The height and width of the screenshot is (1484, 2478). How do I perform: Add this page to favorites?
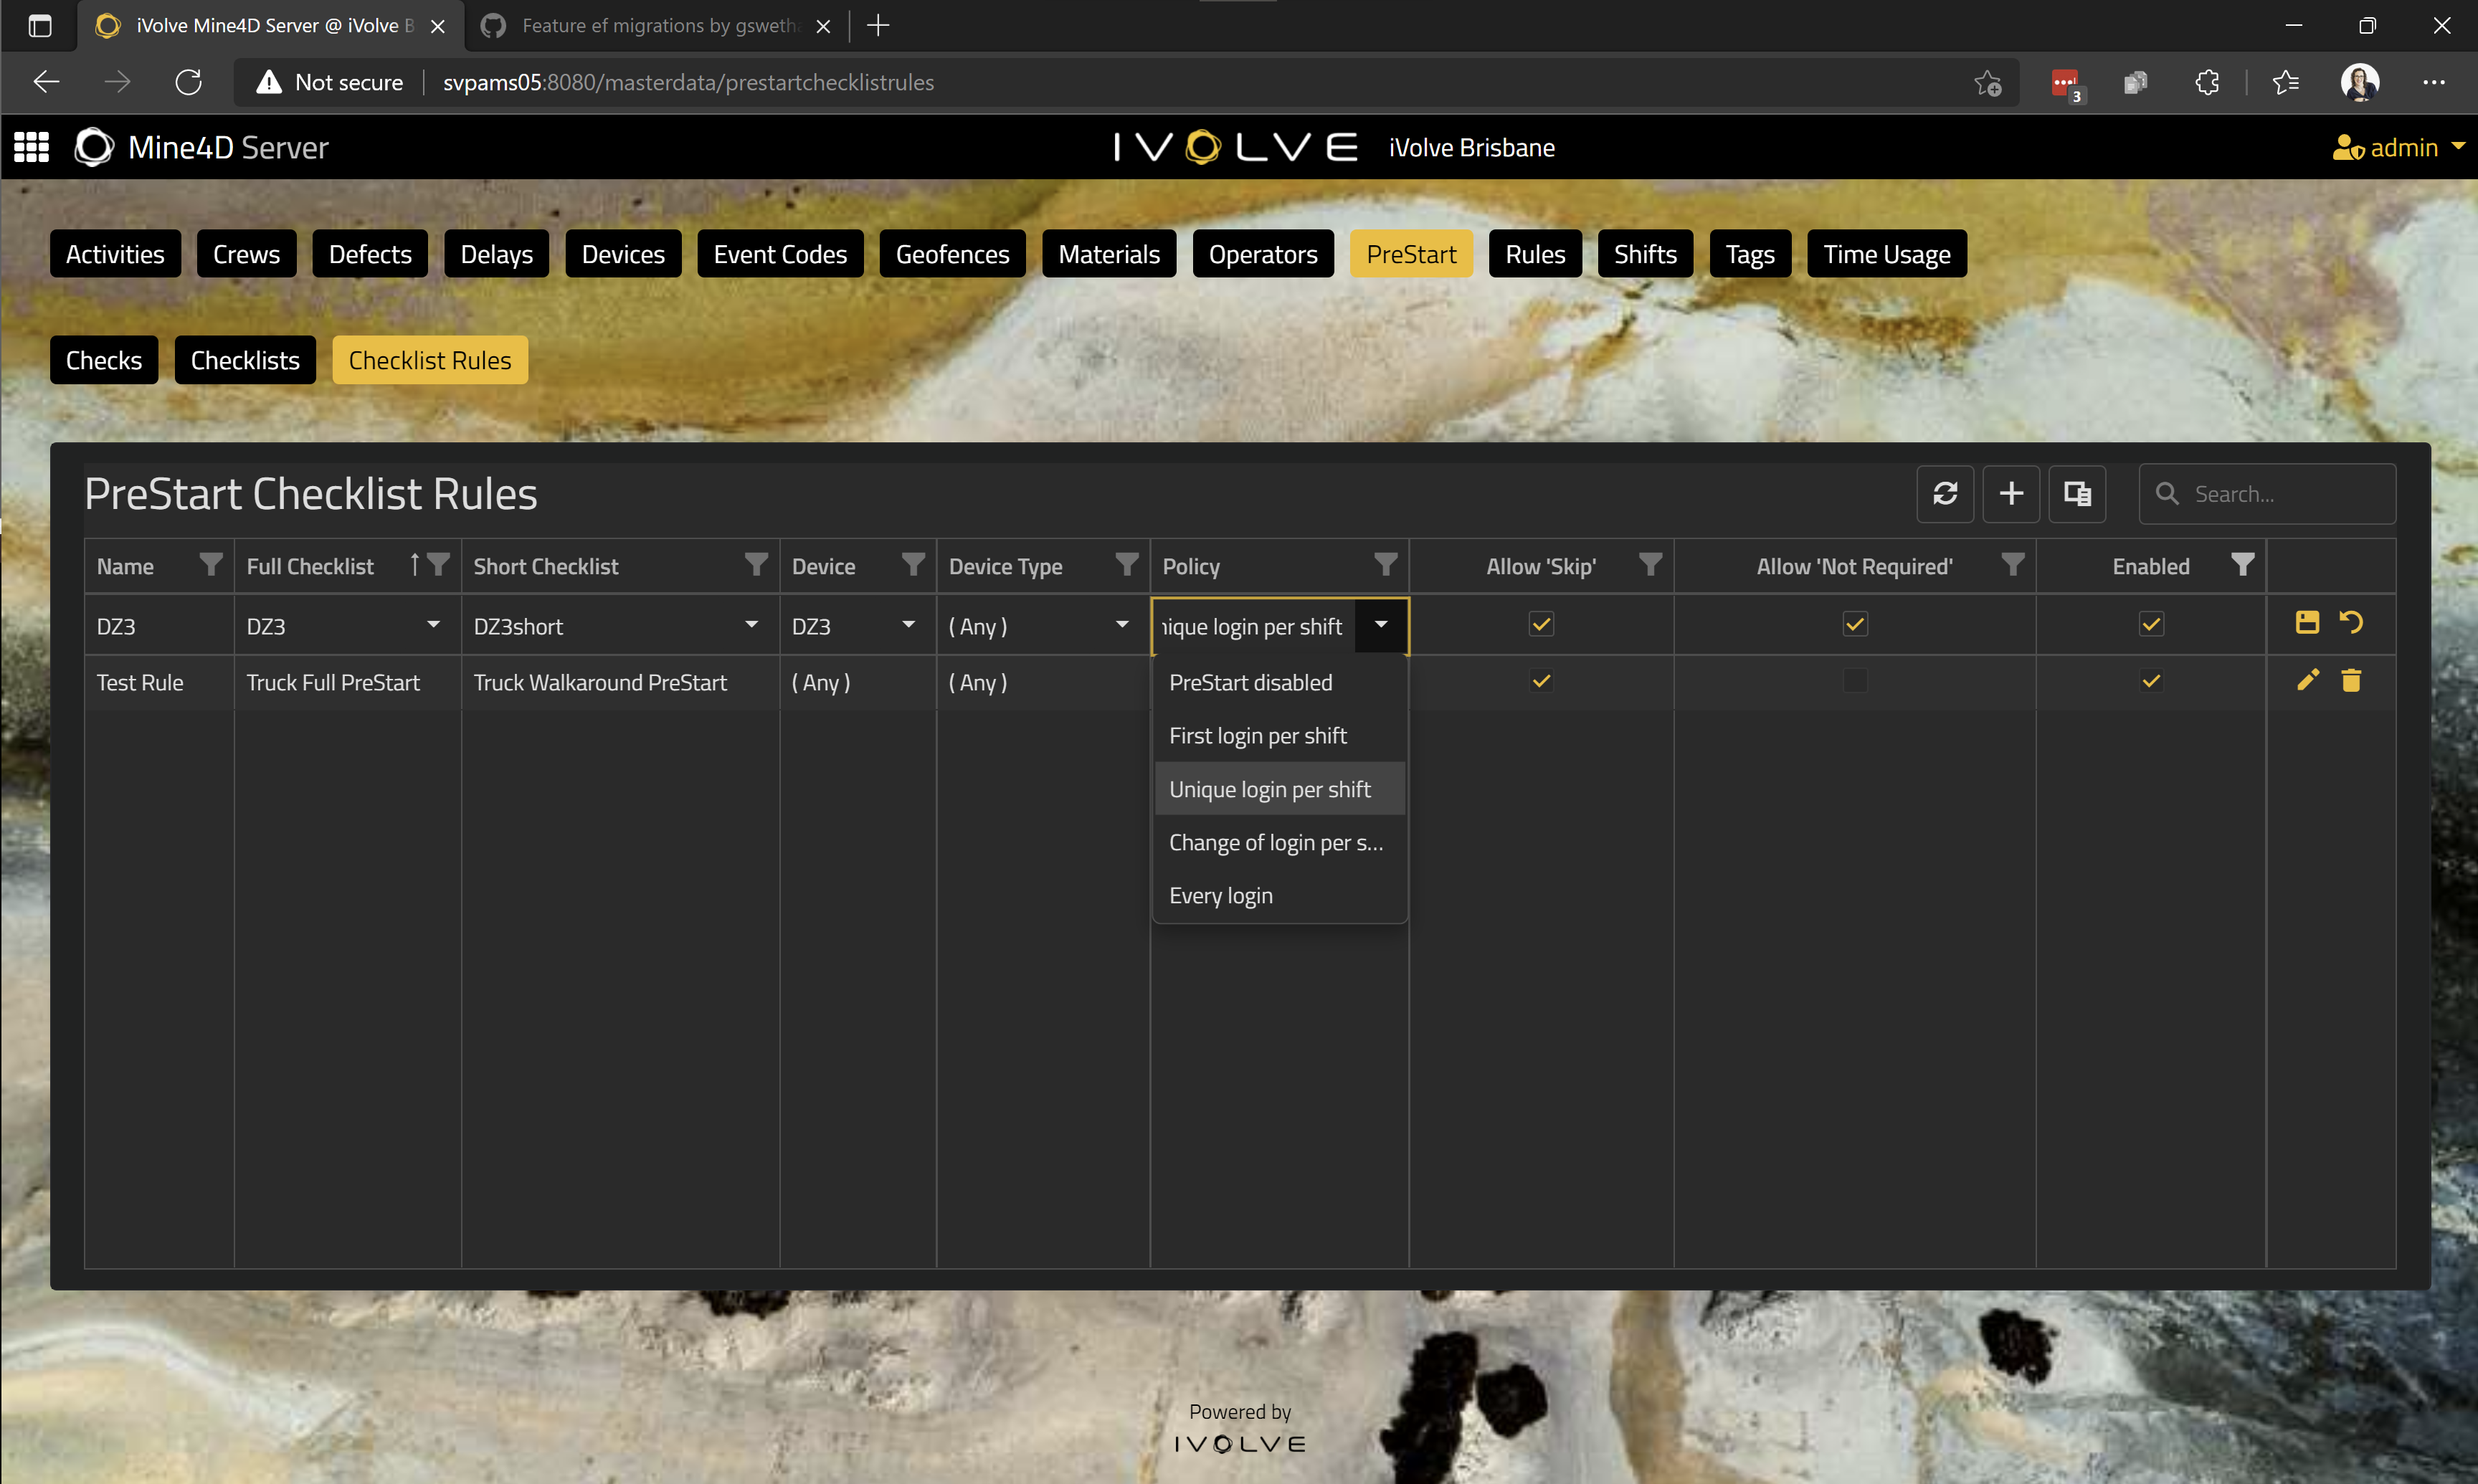1987,82
